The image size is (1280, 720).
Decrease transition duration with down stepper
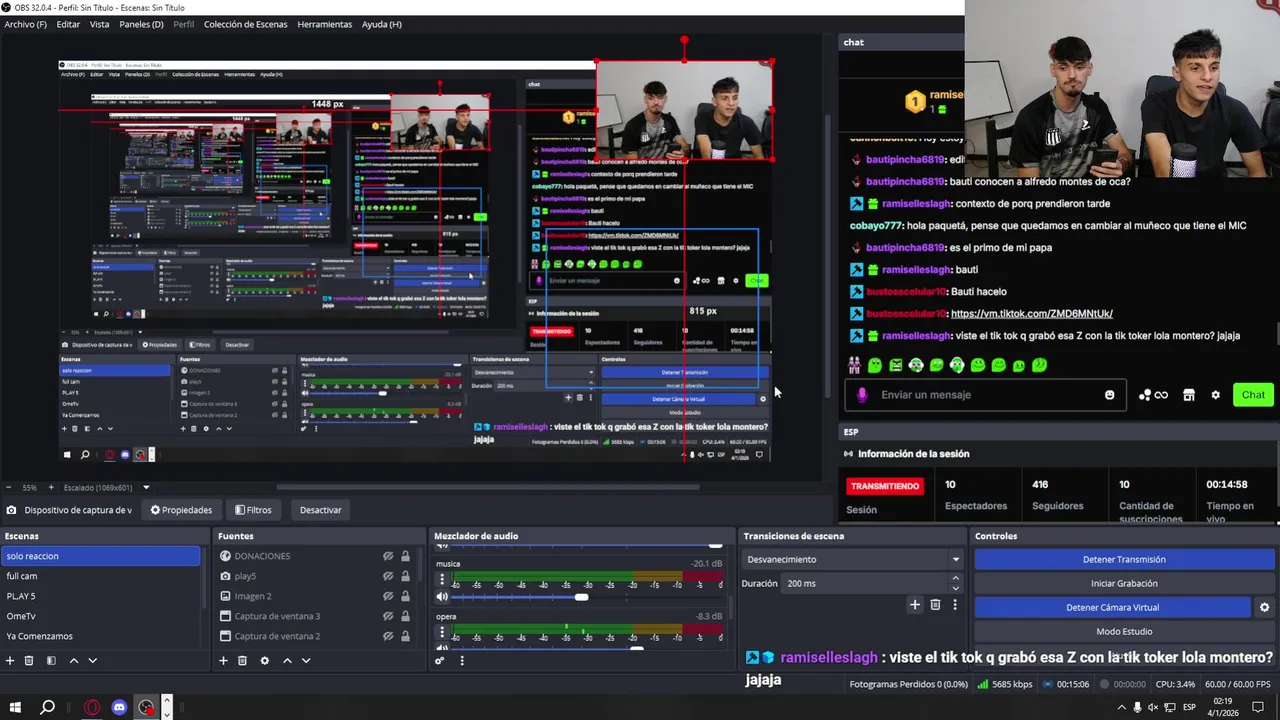(x=955, y=588)
